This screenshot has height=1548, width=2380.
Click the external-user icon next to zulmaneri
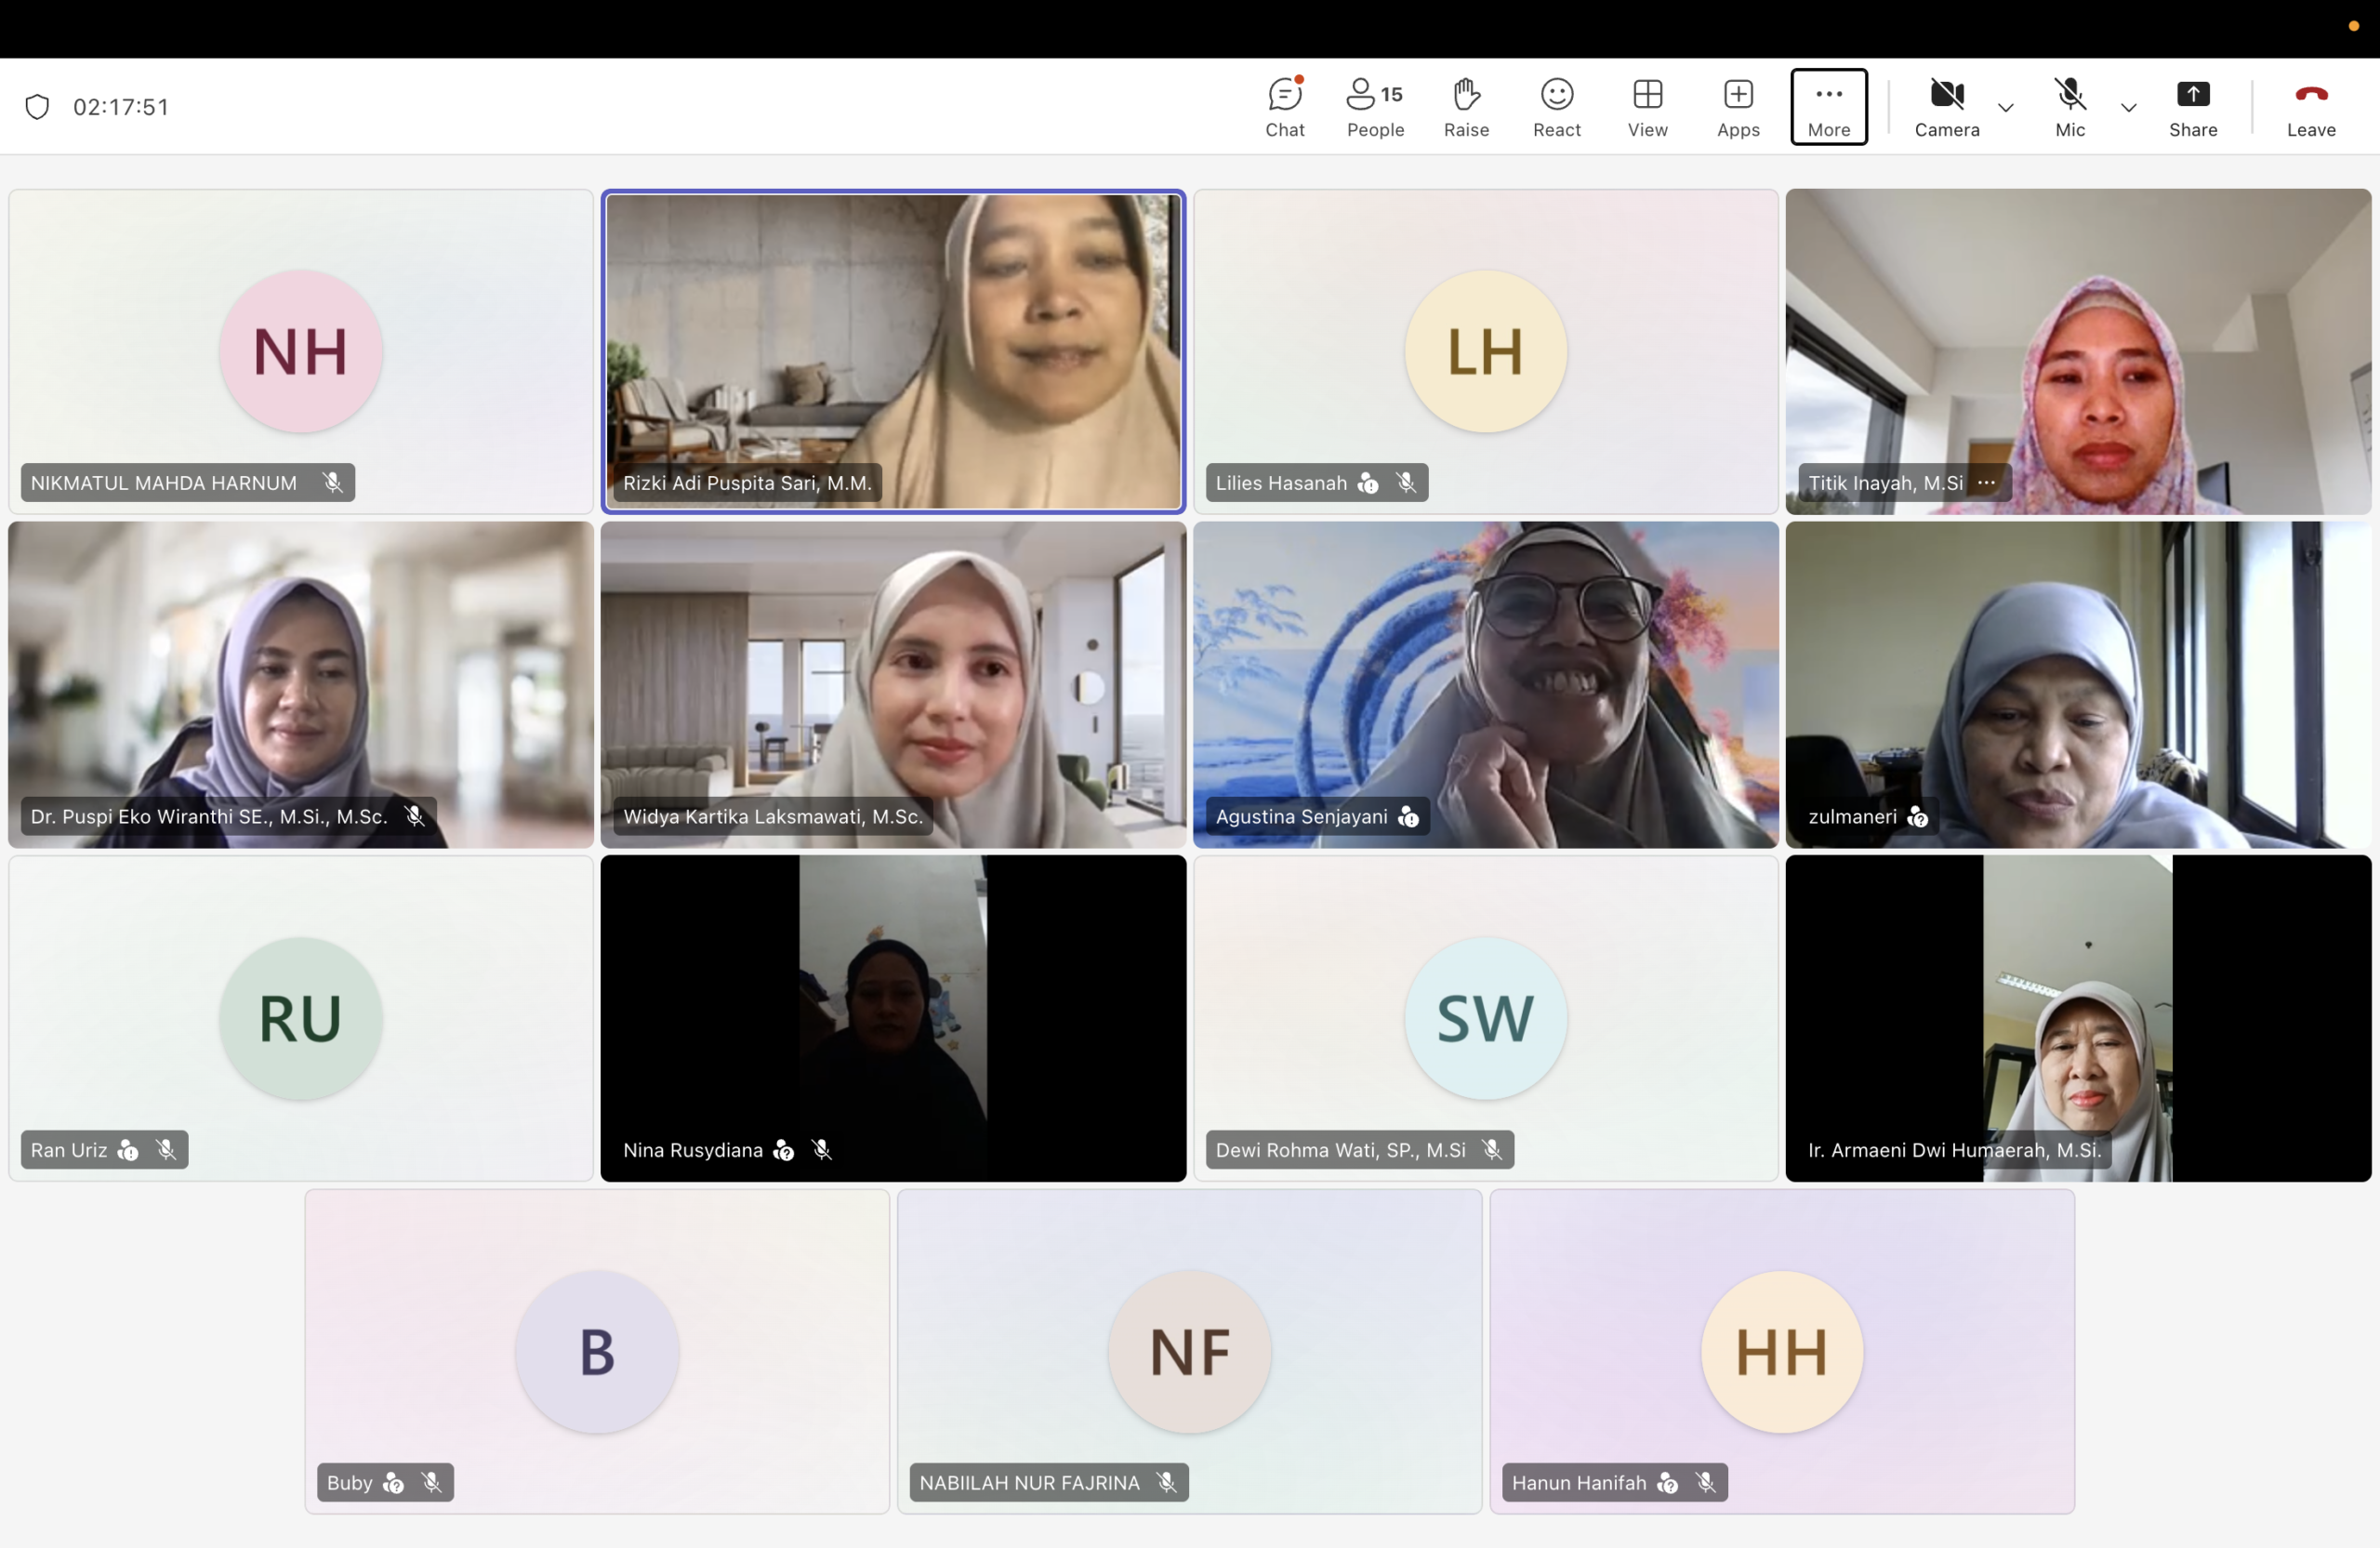1917,817
